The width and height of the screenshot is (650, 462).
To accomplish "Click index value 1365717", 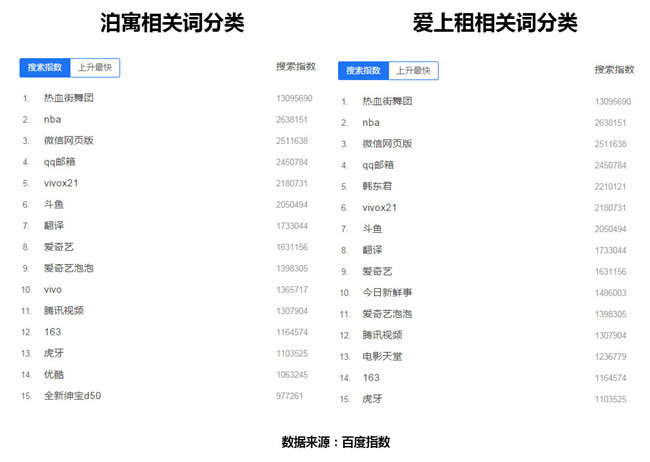I will pyautogui.click(x=292, y=290).
